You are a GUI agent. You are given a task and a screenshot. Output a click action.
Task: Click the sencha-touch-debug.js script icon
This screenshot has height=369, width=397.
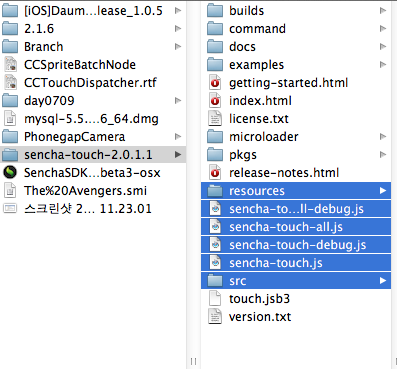(x=215, y=245)
